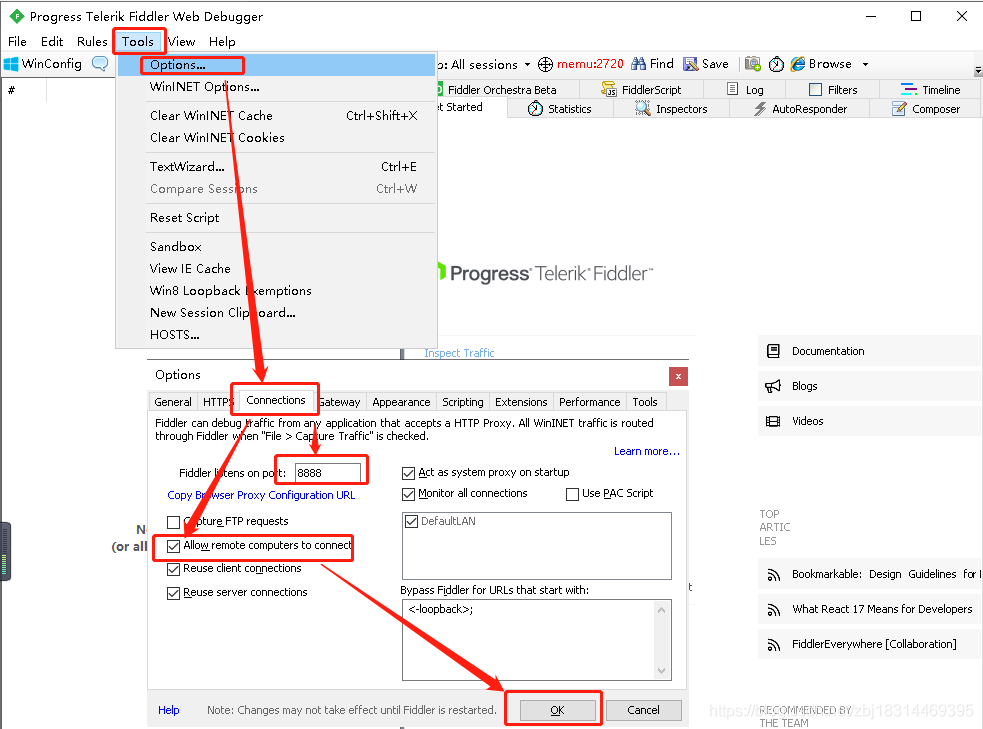Viewport: 983px width, 729px height.
Task: Open the Rules menu
Action: tap(92, 41)
